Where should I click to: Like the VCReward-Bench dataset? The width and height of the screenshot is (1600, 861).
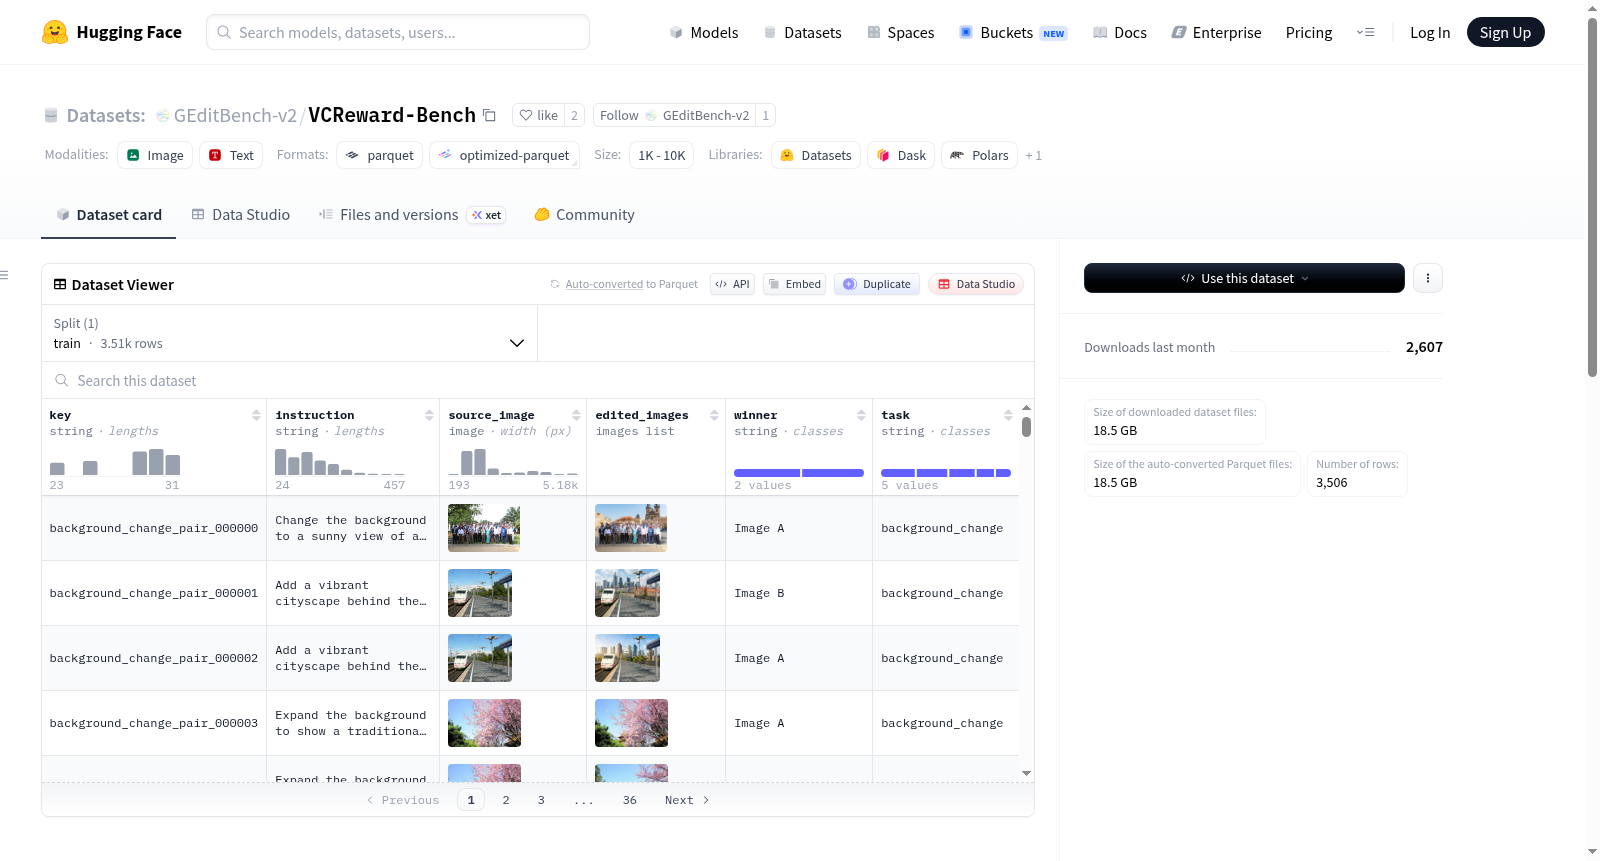(x=538, y=115)
